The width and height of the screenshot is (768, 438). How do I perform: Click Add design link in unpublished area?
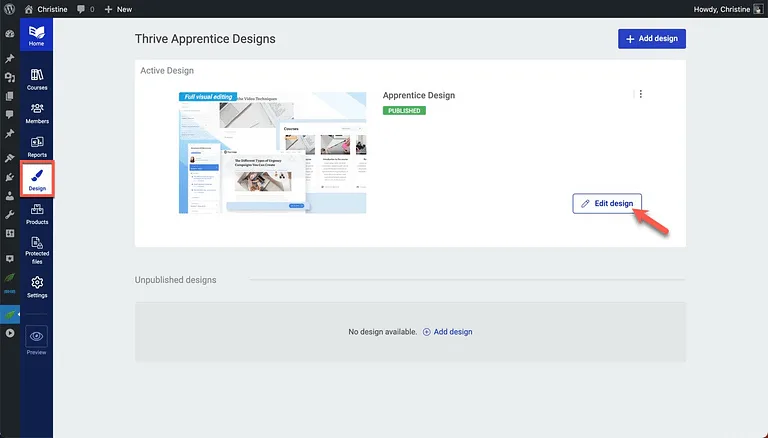pyautogui.click(x=447, y=332)
